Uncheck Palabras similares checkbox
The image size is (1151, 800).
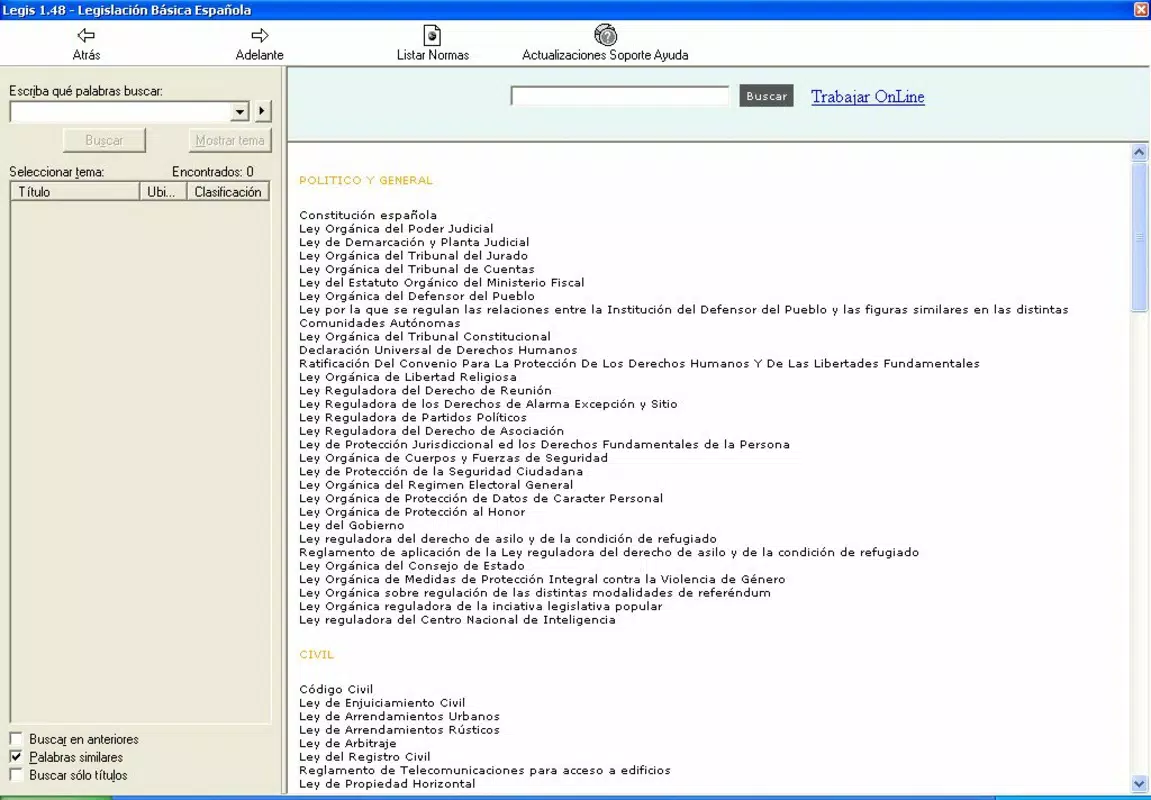tap(16, 757)
